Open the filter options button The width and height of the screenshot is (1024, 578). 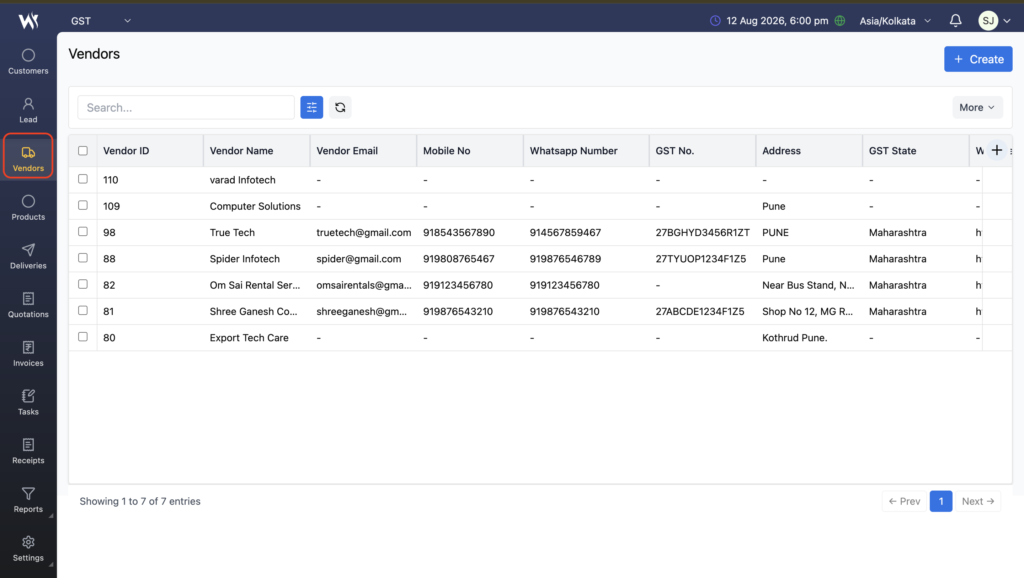point(312,107)
